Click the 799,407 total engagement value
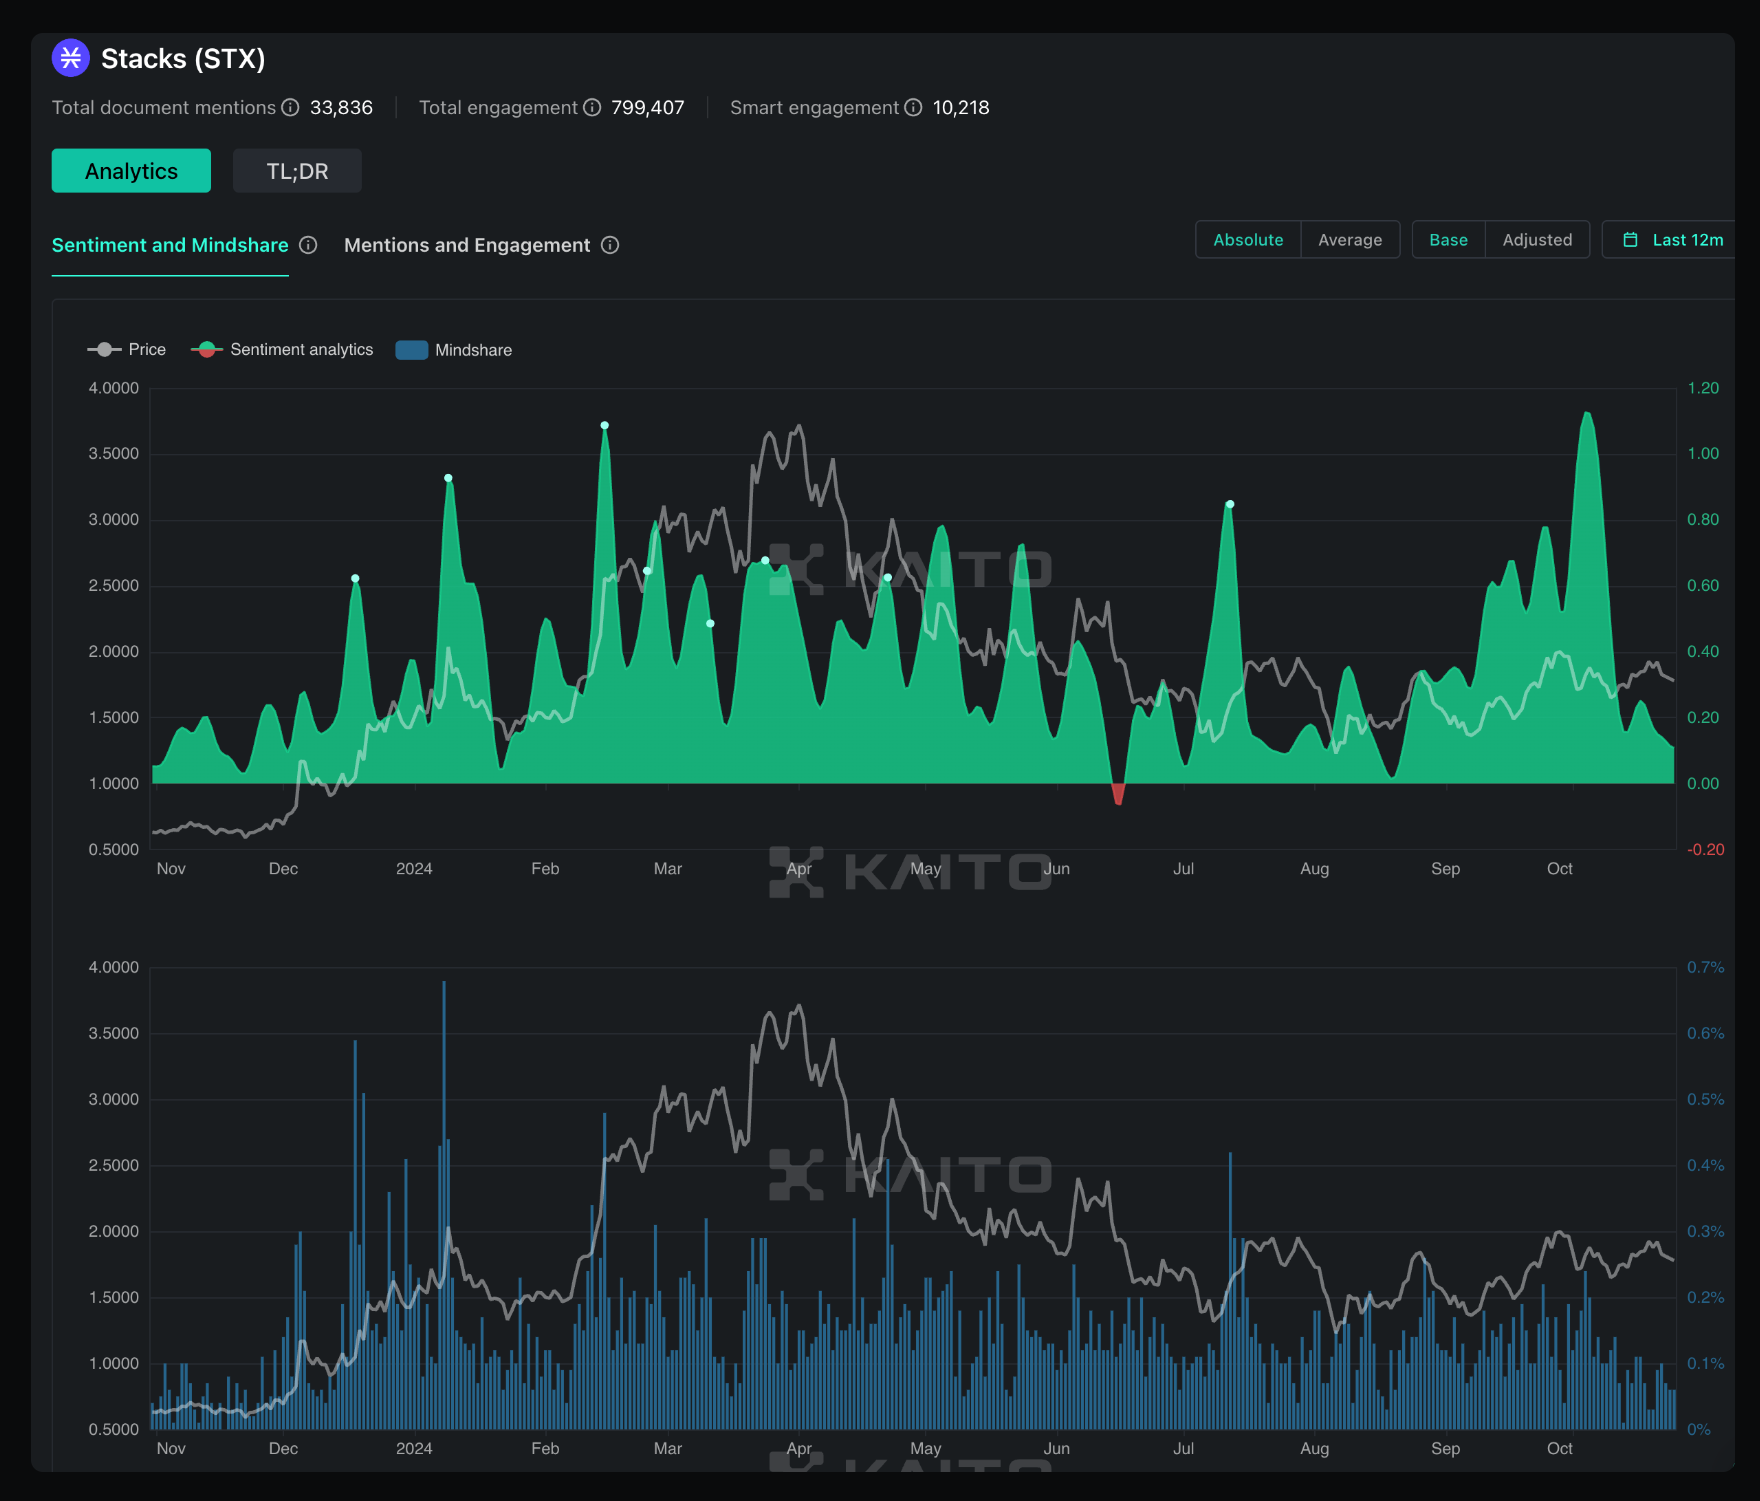Screen dimensions: 1760x1501 (648, 107)
